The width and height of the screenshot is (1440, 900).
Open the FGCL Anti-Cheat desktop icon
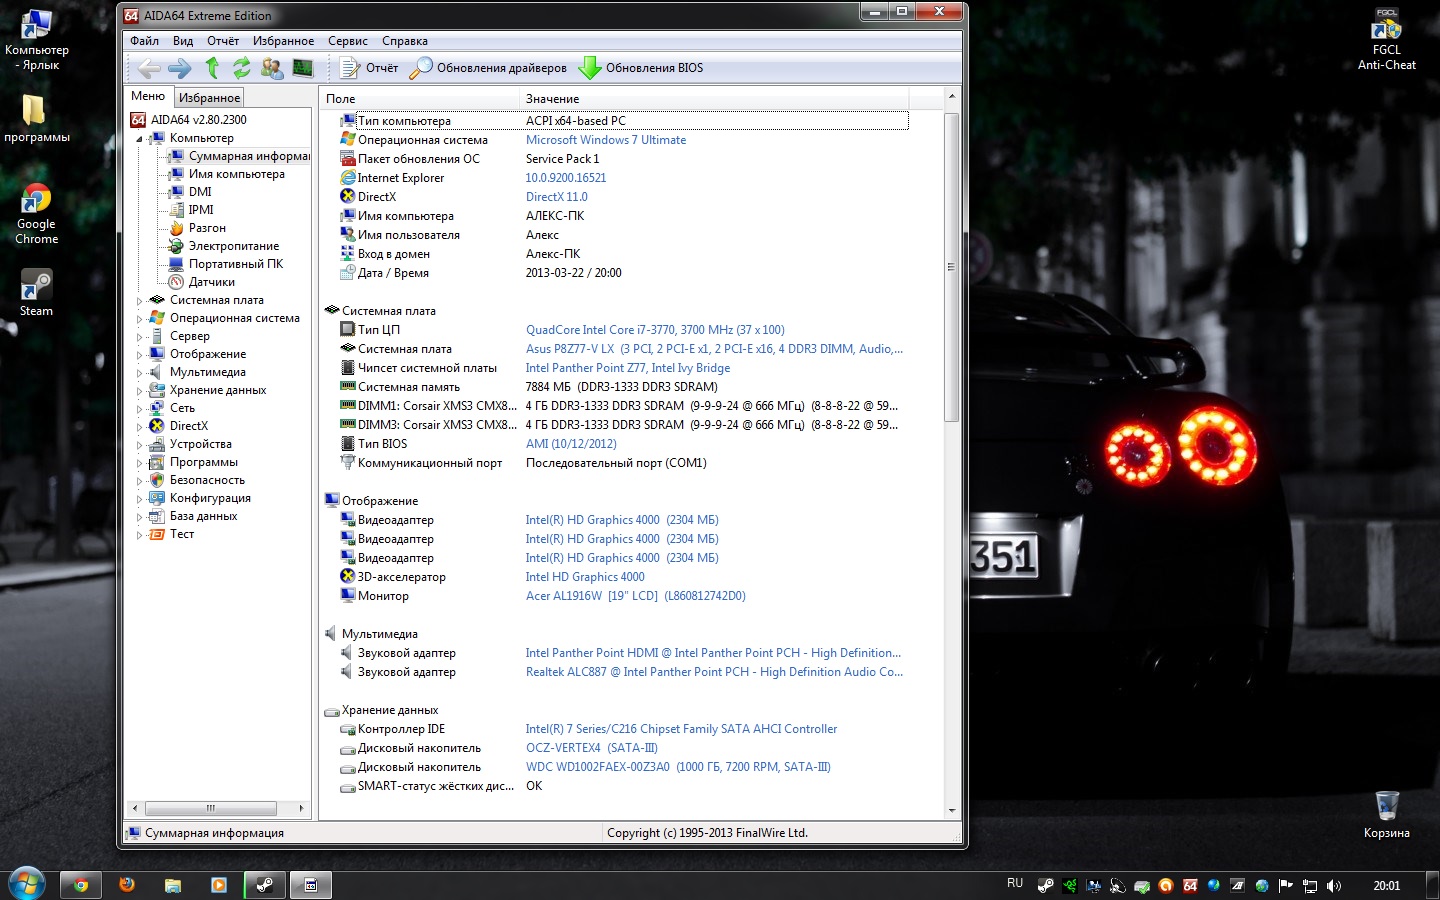point(1387,39)
